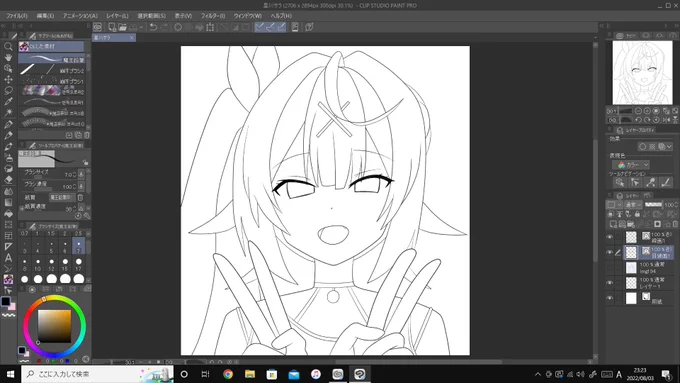
Task: Flip canvas vertically in Navigator
Action: 675,120
